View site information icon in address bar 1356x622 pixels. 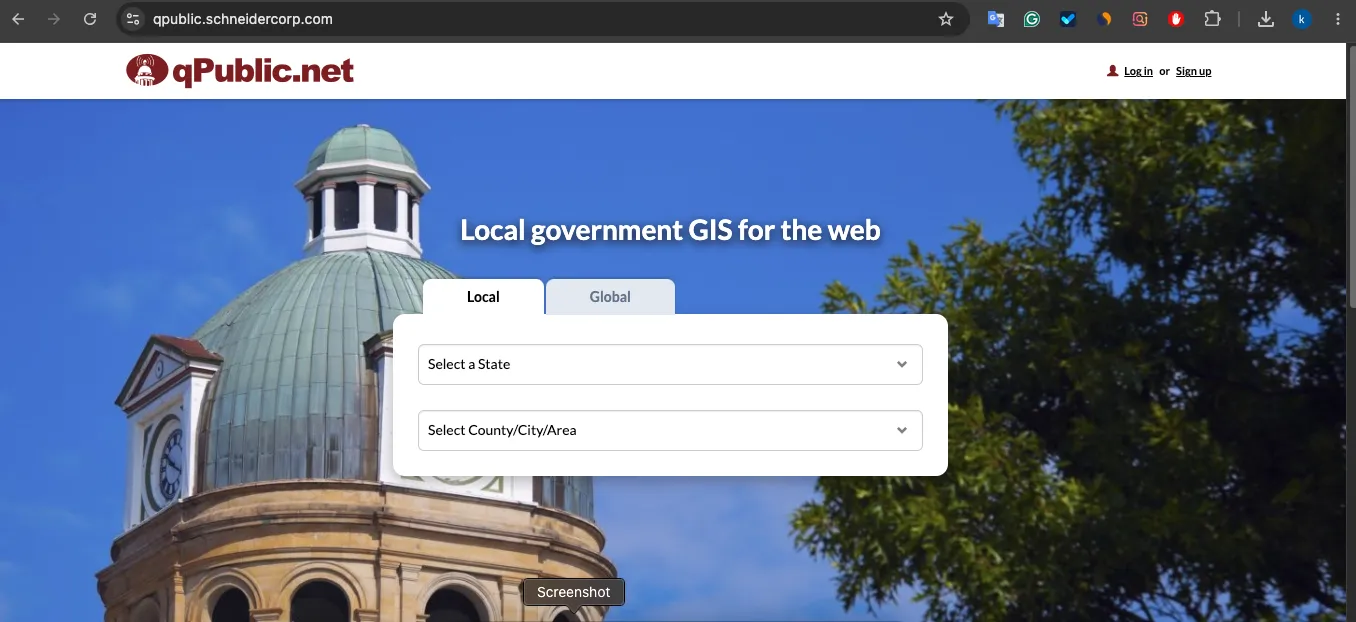coord(133,19)
